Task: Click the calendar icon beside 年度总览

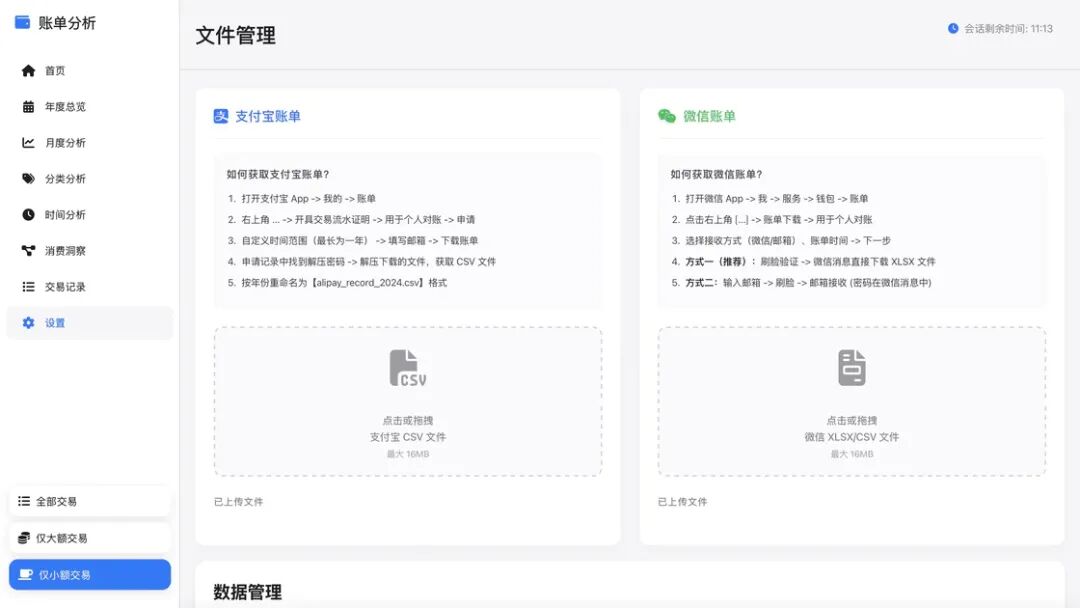Action: point(28,107)
